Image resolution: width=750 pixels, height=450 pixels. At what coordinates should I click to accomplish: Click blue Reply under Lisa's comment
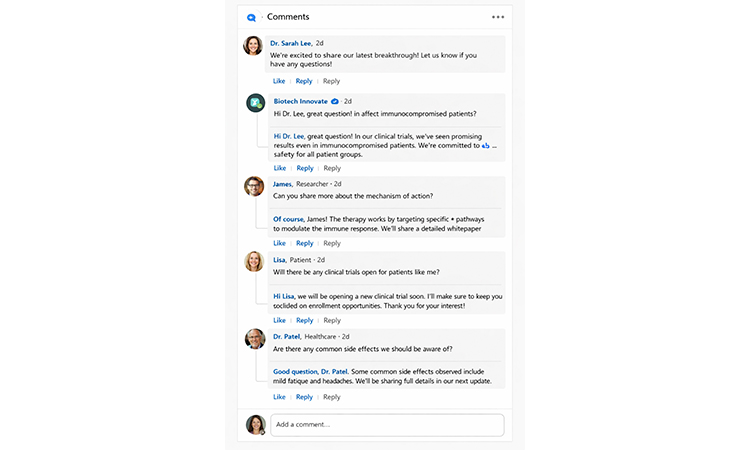click(x=304, y=320)
